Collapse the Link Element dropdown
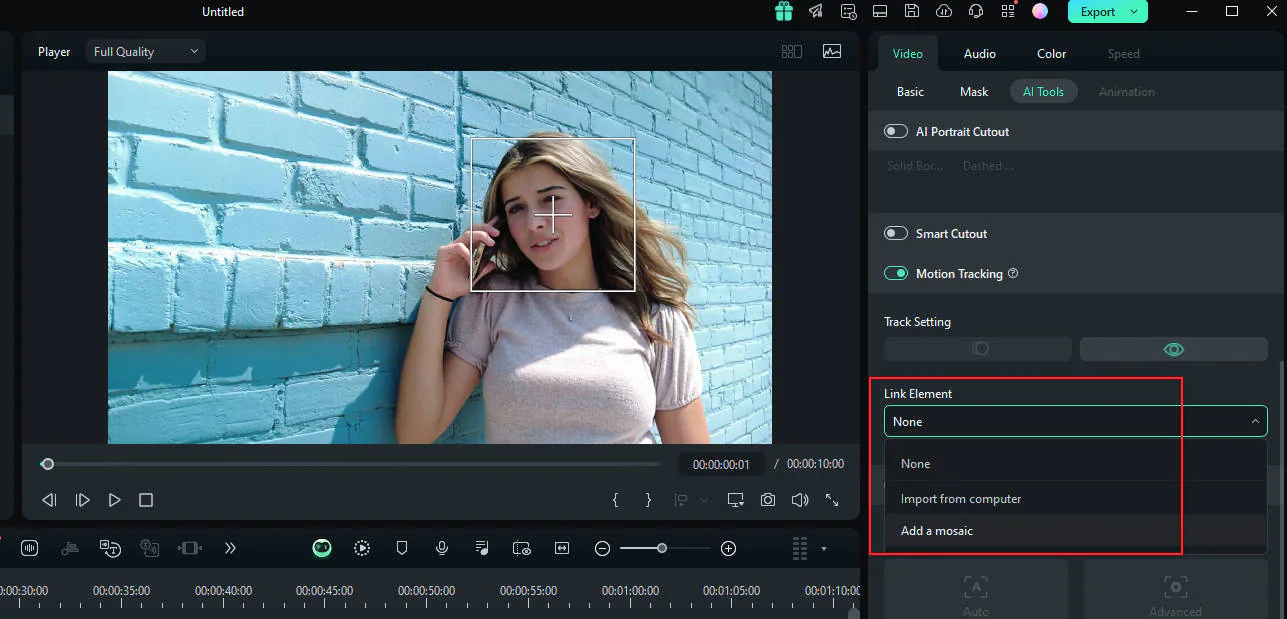This screenshot has width=1287, height=619. (1255, 422)
